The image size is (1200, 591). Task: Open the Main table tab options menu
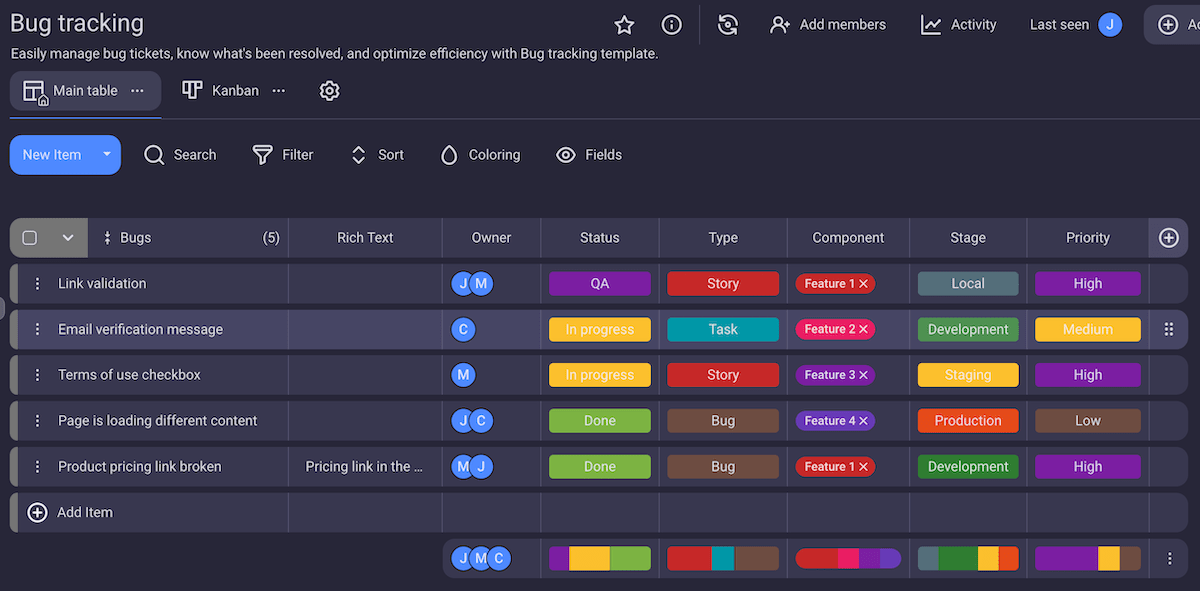(x=138, y=91)
